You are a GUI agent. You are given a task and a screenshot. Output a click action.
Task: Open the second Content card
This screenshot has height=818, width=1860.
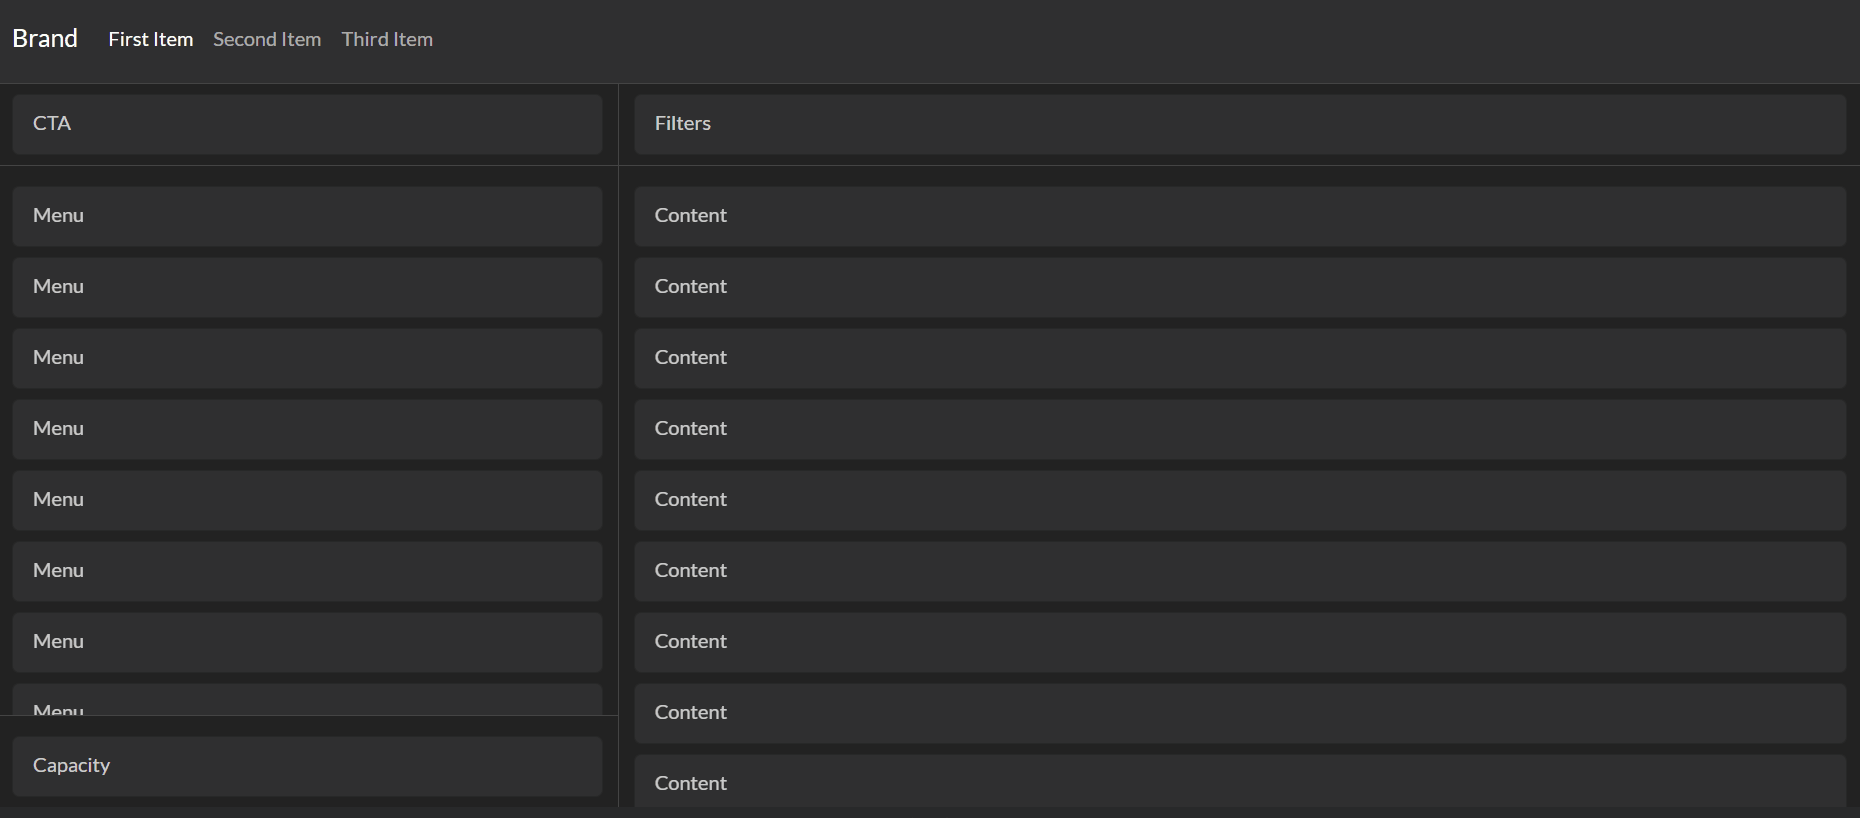tap(1240, 287)
